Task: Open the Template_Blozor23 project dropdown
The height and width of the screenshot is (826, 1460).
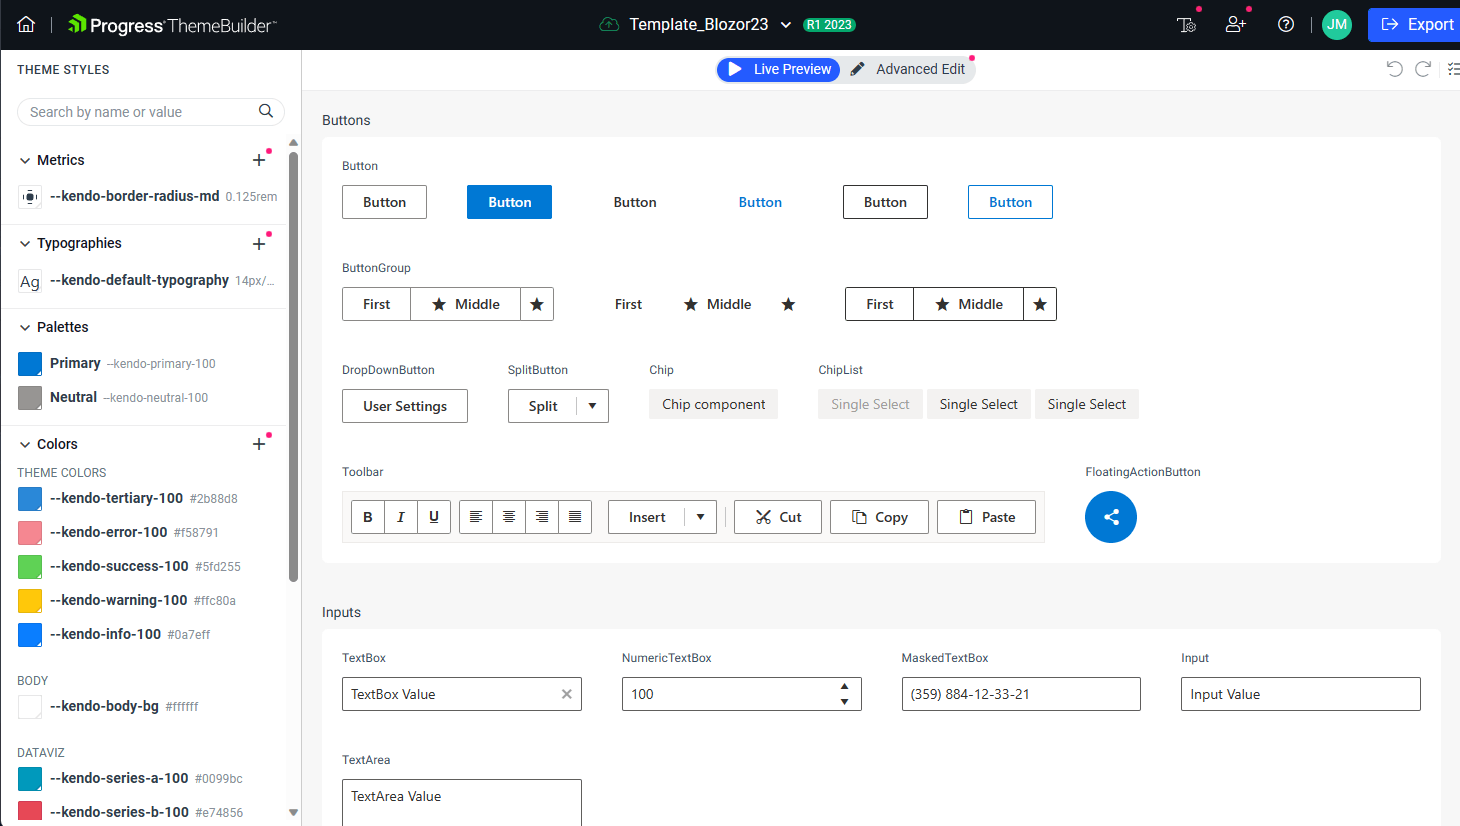Action: 786,25
